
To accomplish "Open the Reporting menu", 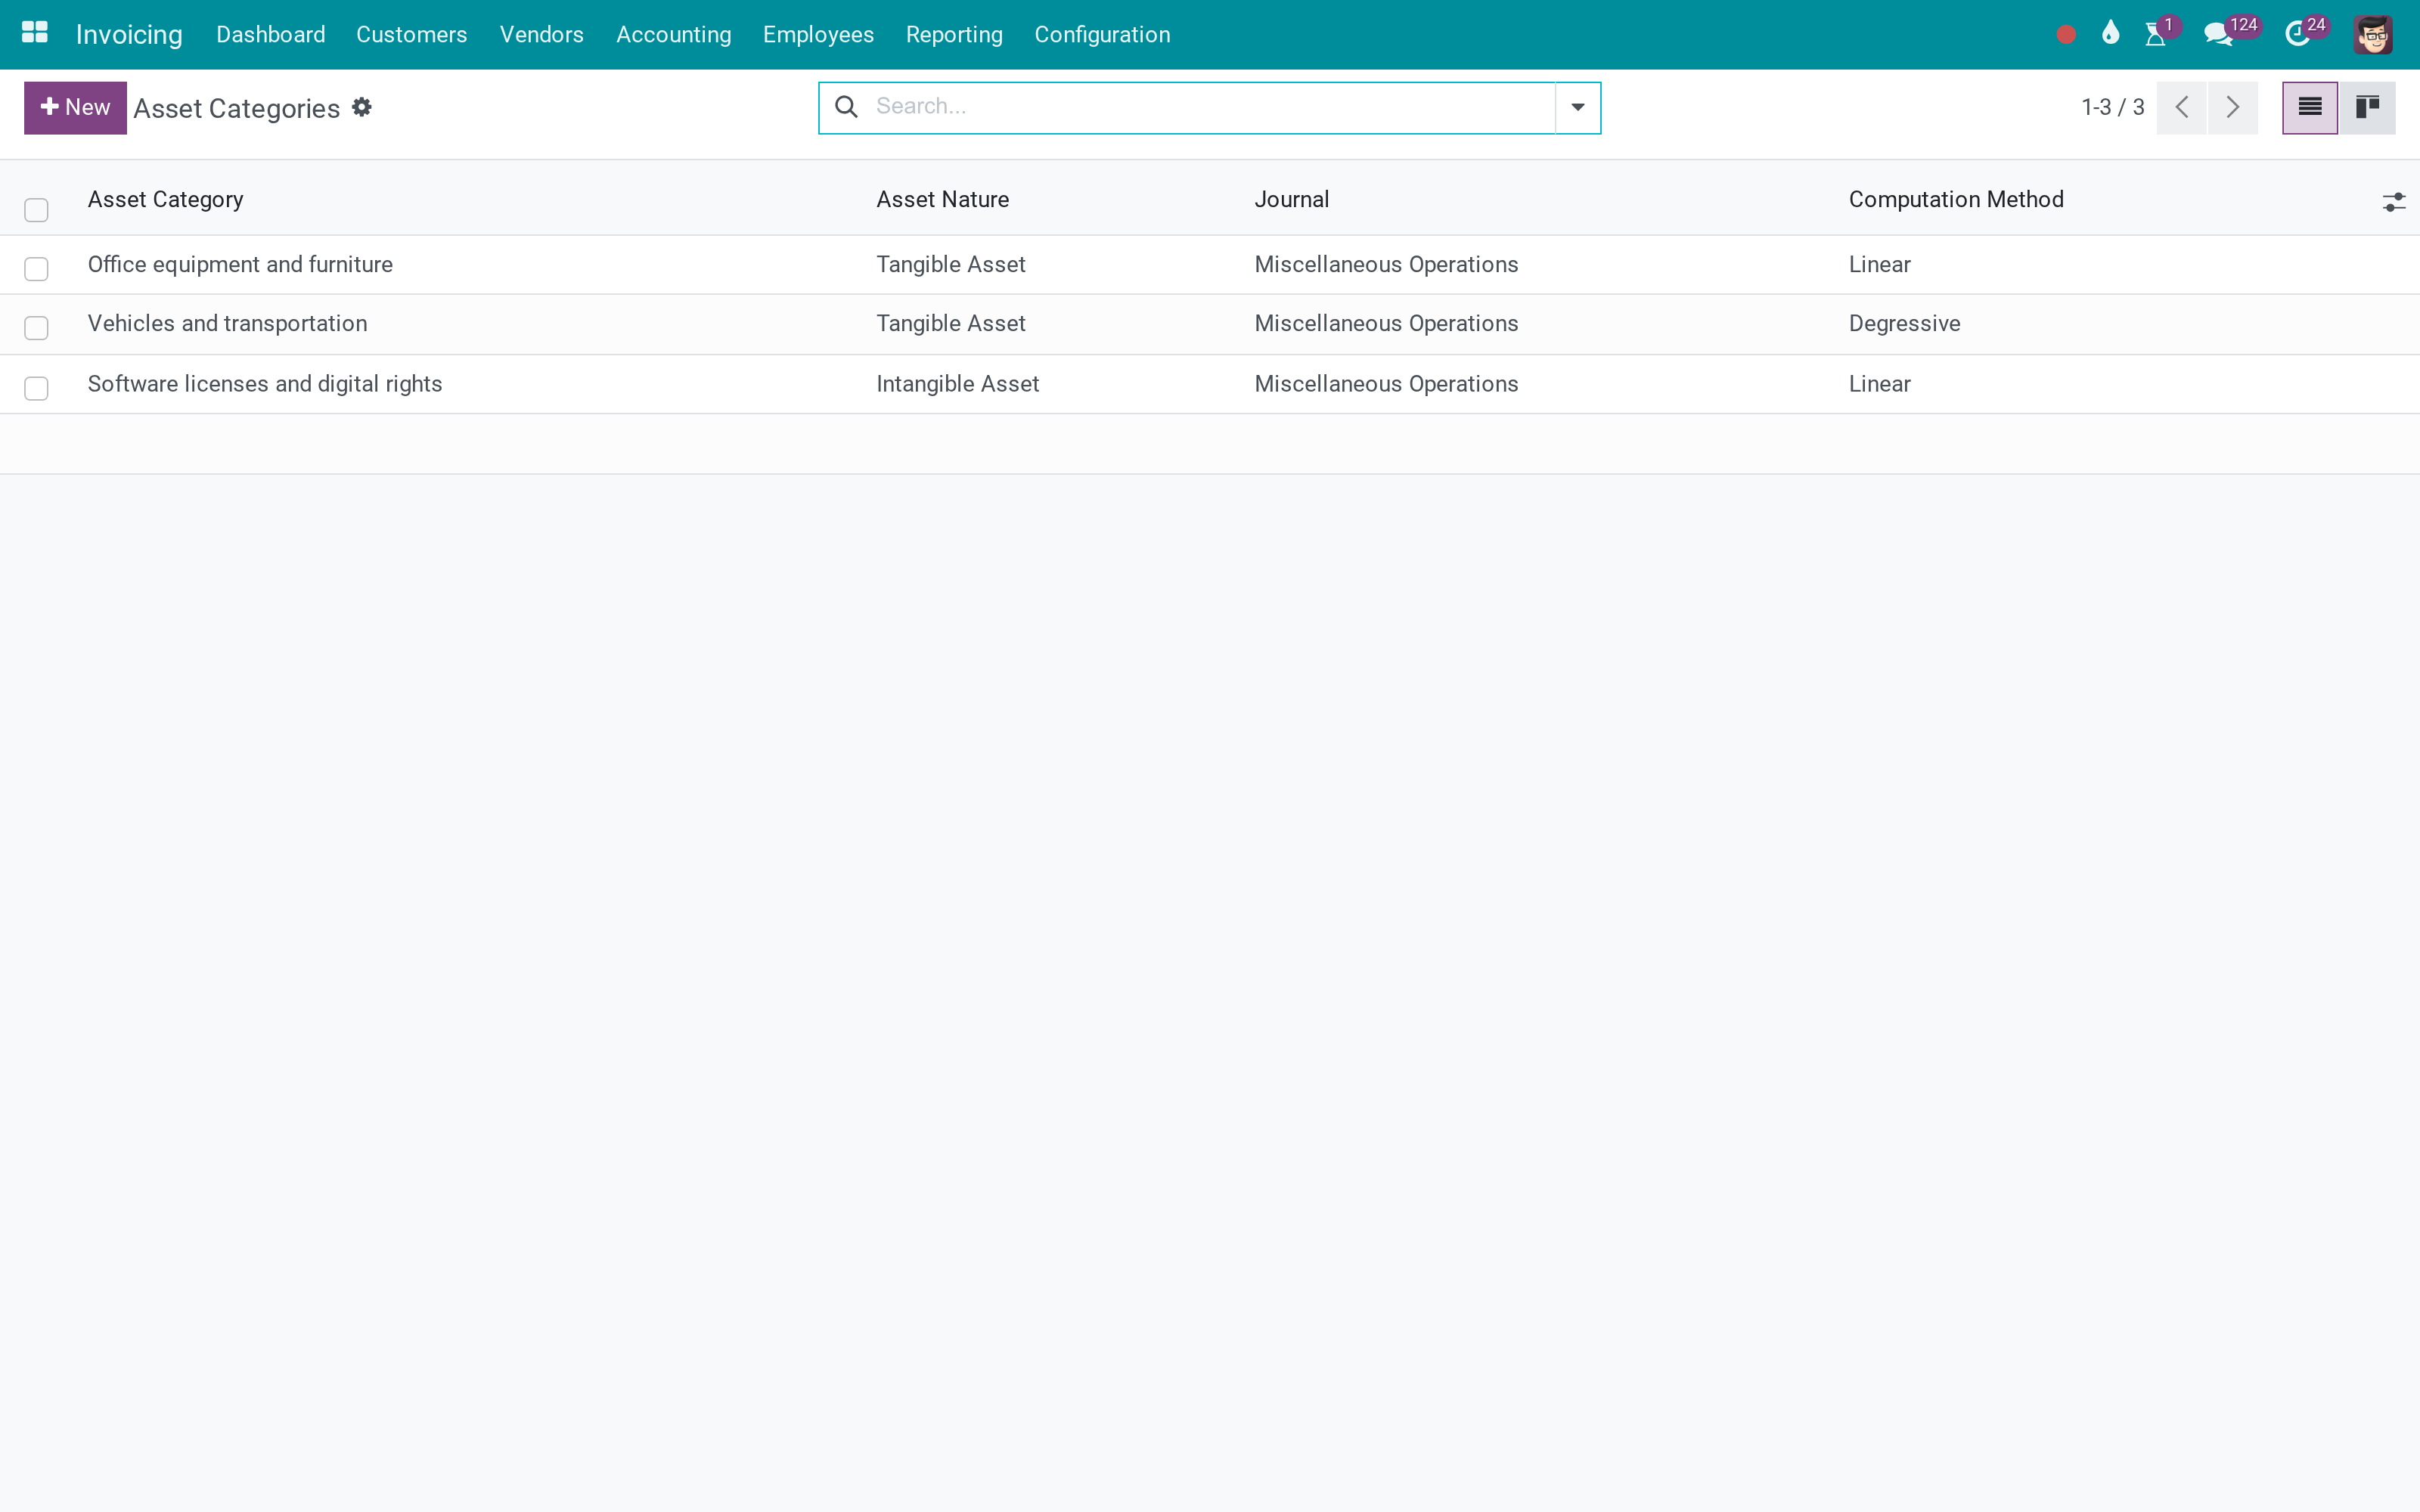I will (954, 34).
